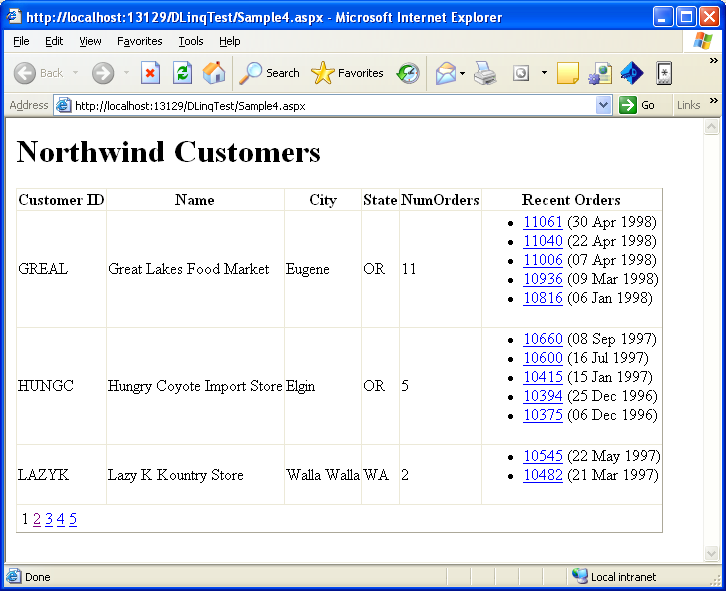Open the address bar dropdown list
The width and height of the screenshot is (726, 591).
pyautogui.click(x=603, y=105)
